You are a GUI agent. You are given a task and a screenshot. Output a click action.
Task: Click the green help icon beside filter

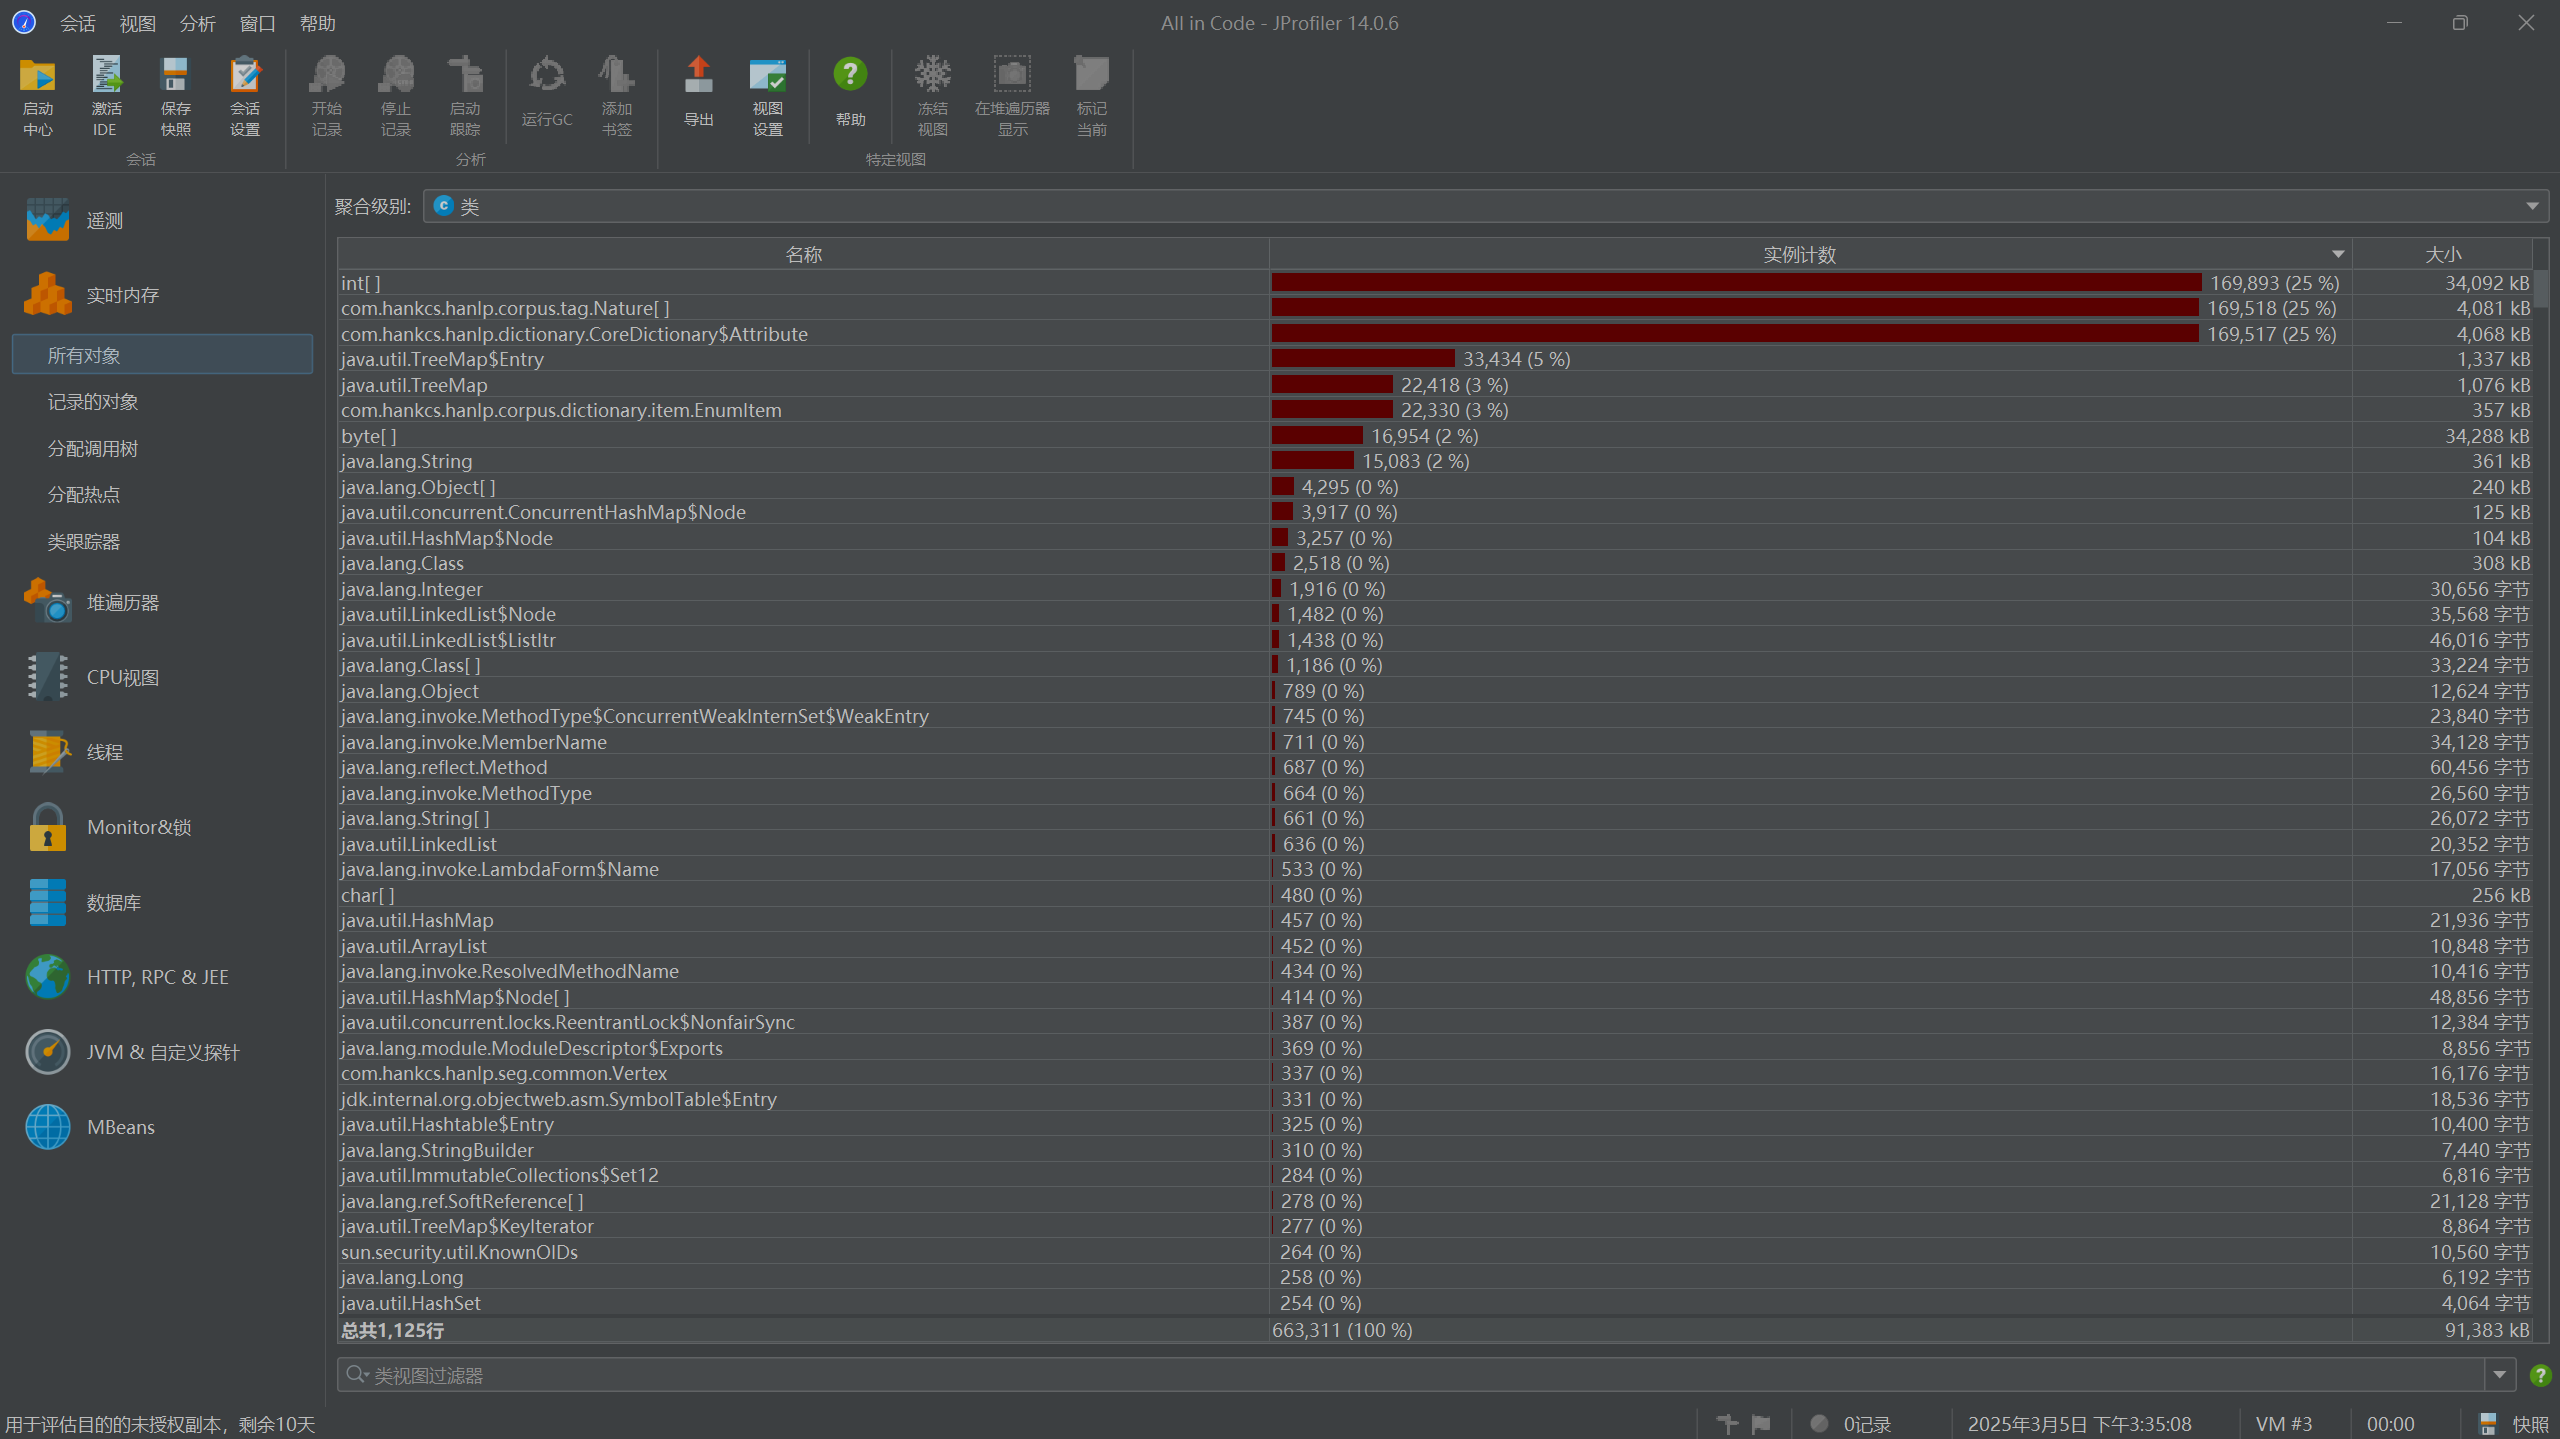[x=2539, y=1375]
